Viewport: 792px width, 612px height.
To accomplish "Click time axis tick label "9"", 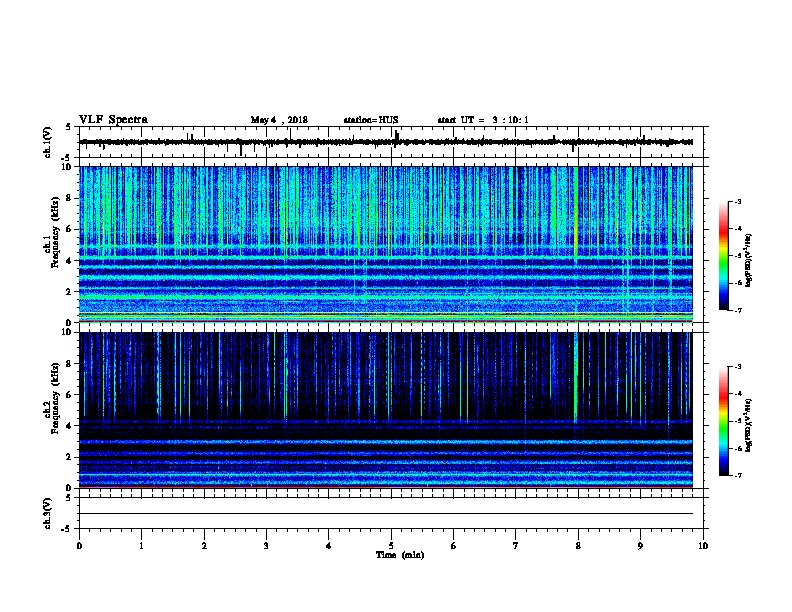I will 640,546.
